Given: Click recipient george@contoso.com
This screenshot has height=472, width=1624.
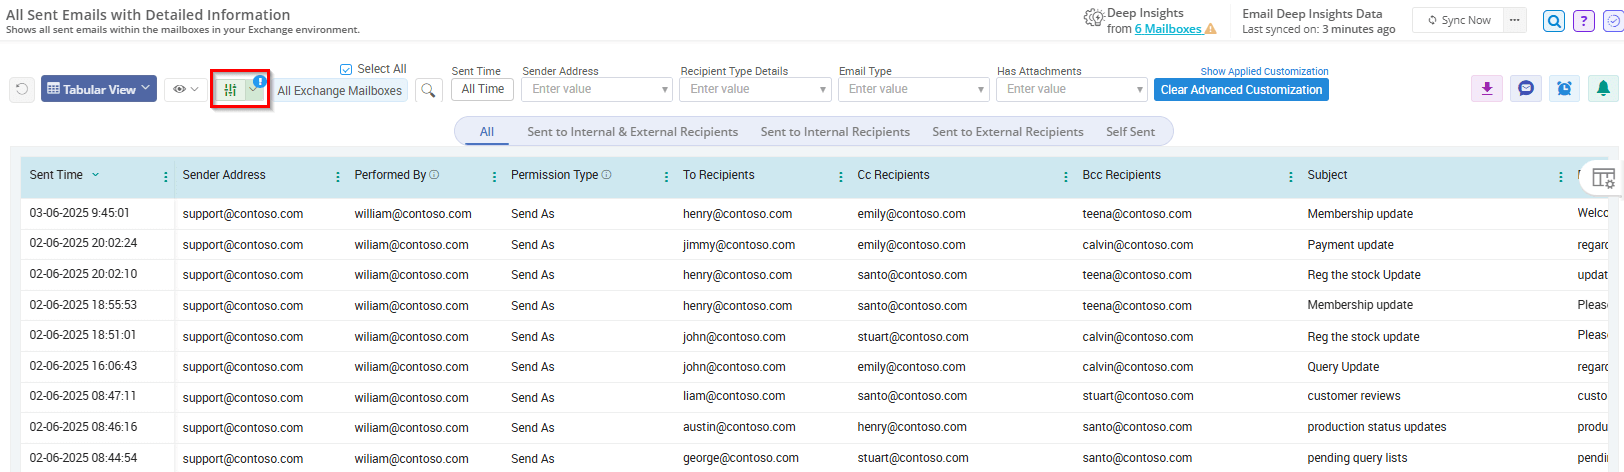Looking at the screenshot, I should (741, 458).
